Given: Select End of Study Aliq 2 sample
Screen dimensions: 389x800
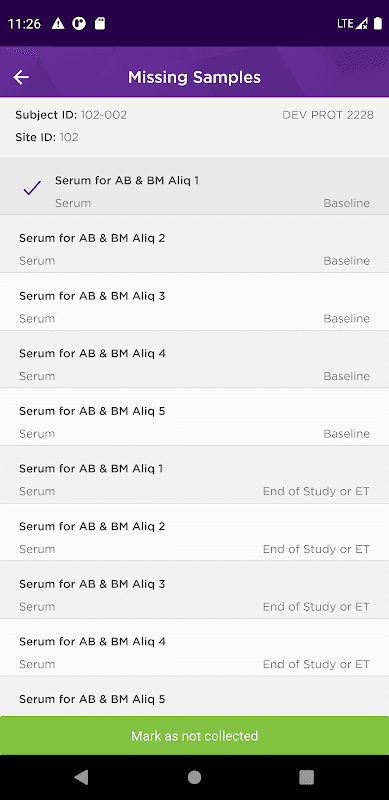Looking at the screenshot, I should (x=194, y=532).
